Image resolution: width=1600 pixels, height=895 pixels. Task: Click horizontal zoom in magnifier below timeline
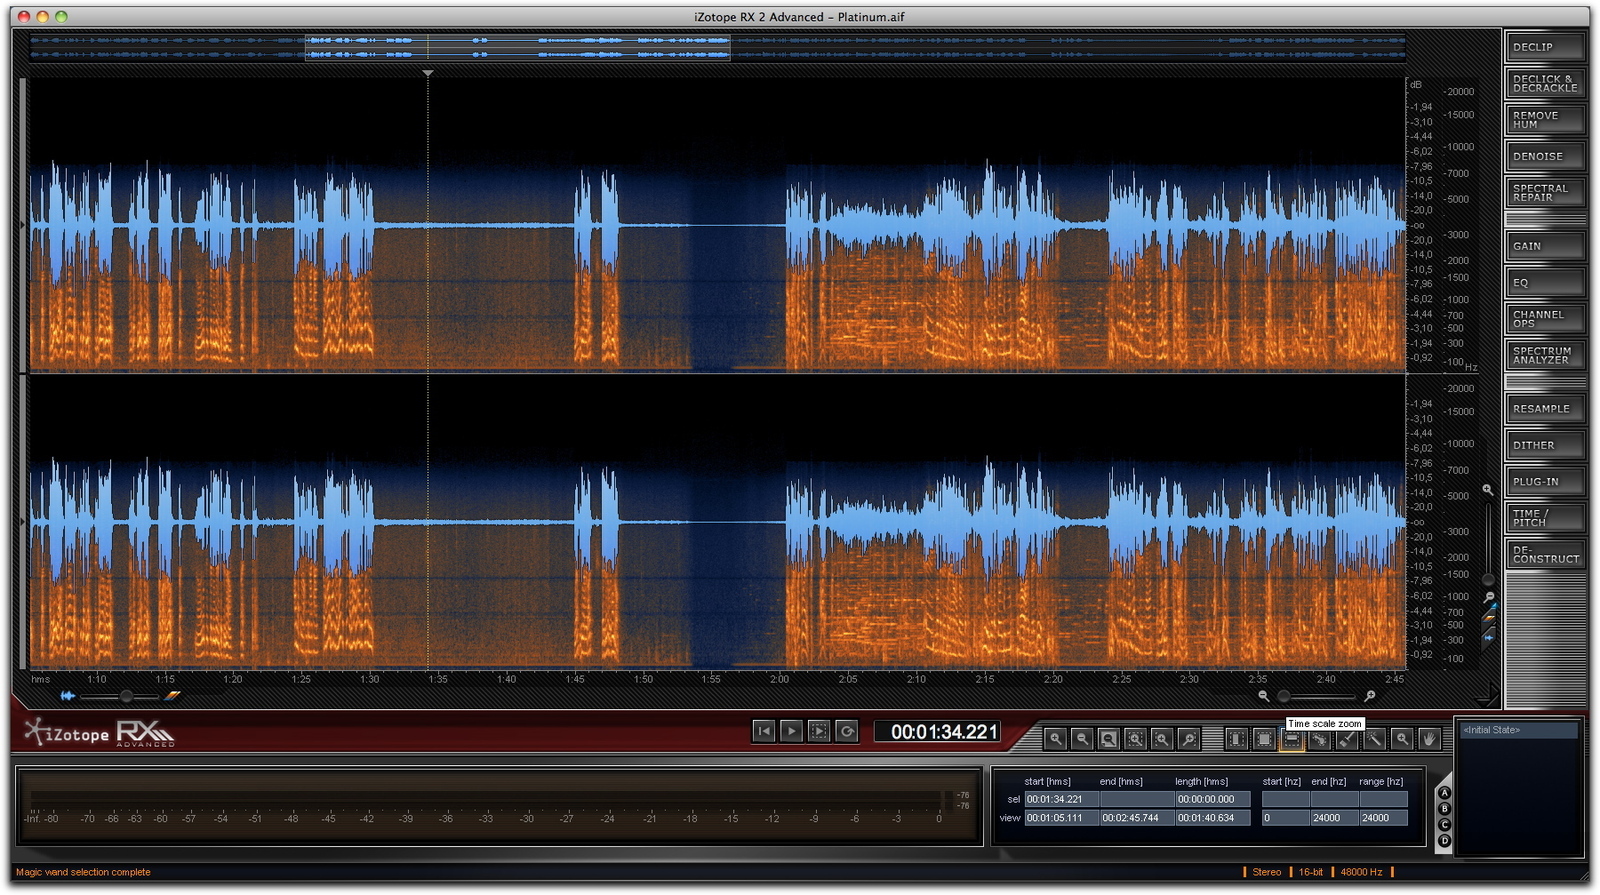pyautogui.click(x=1370, y=696)
